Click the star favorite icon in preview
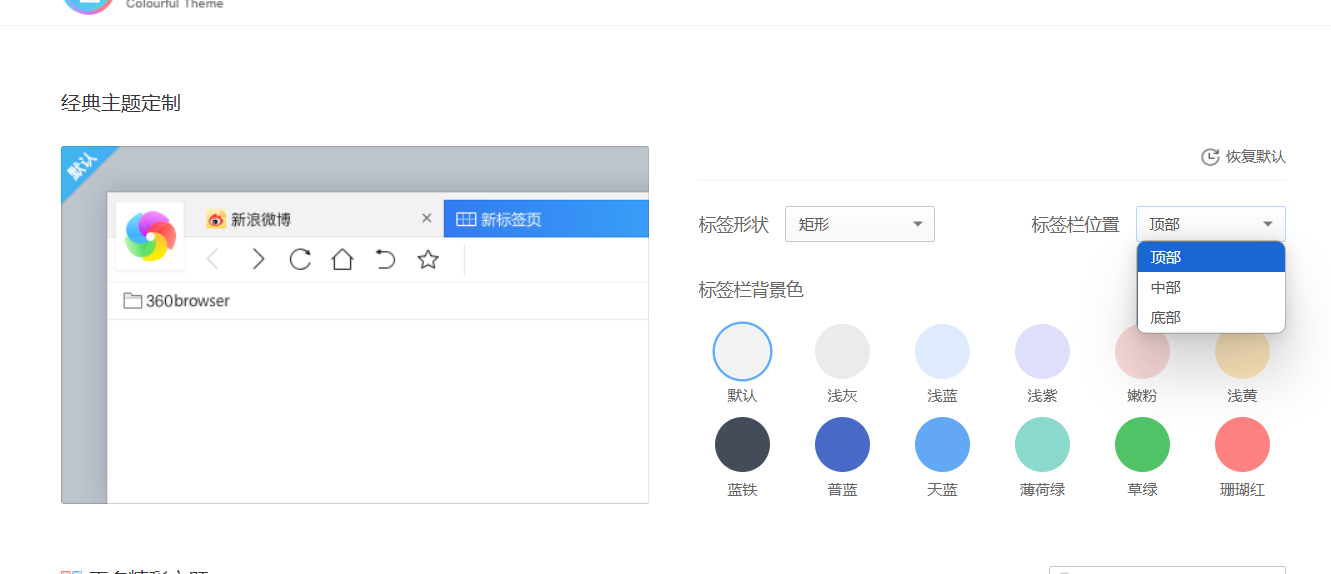 point(428,260)
